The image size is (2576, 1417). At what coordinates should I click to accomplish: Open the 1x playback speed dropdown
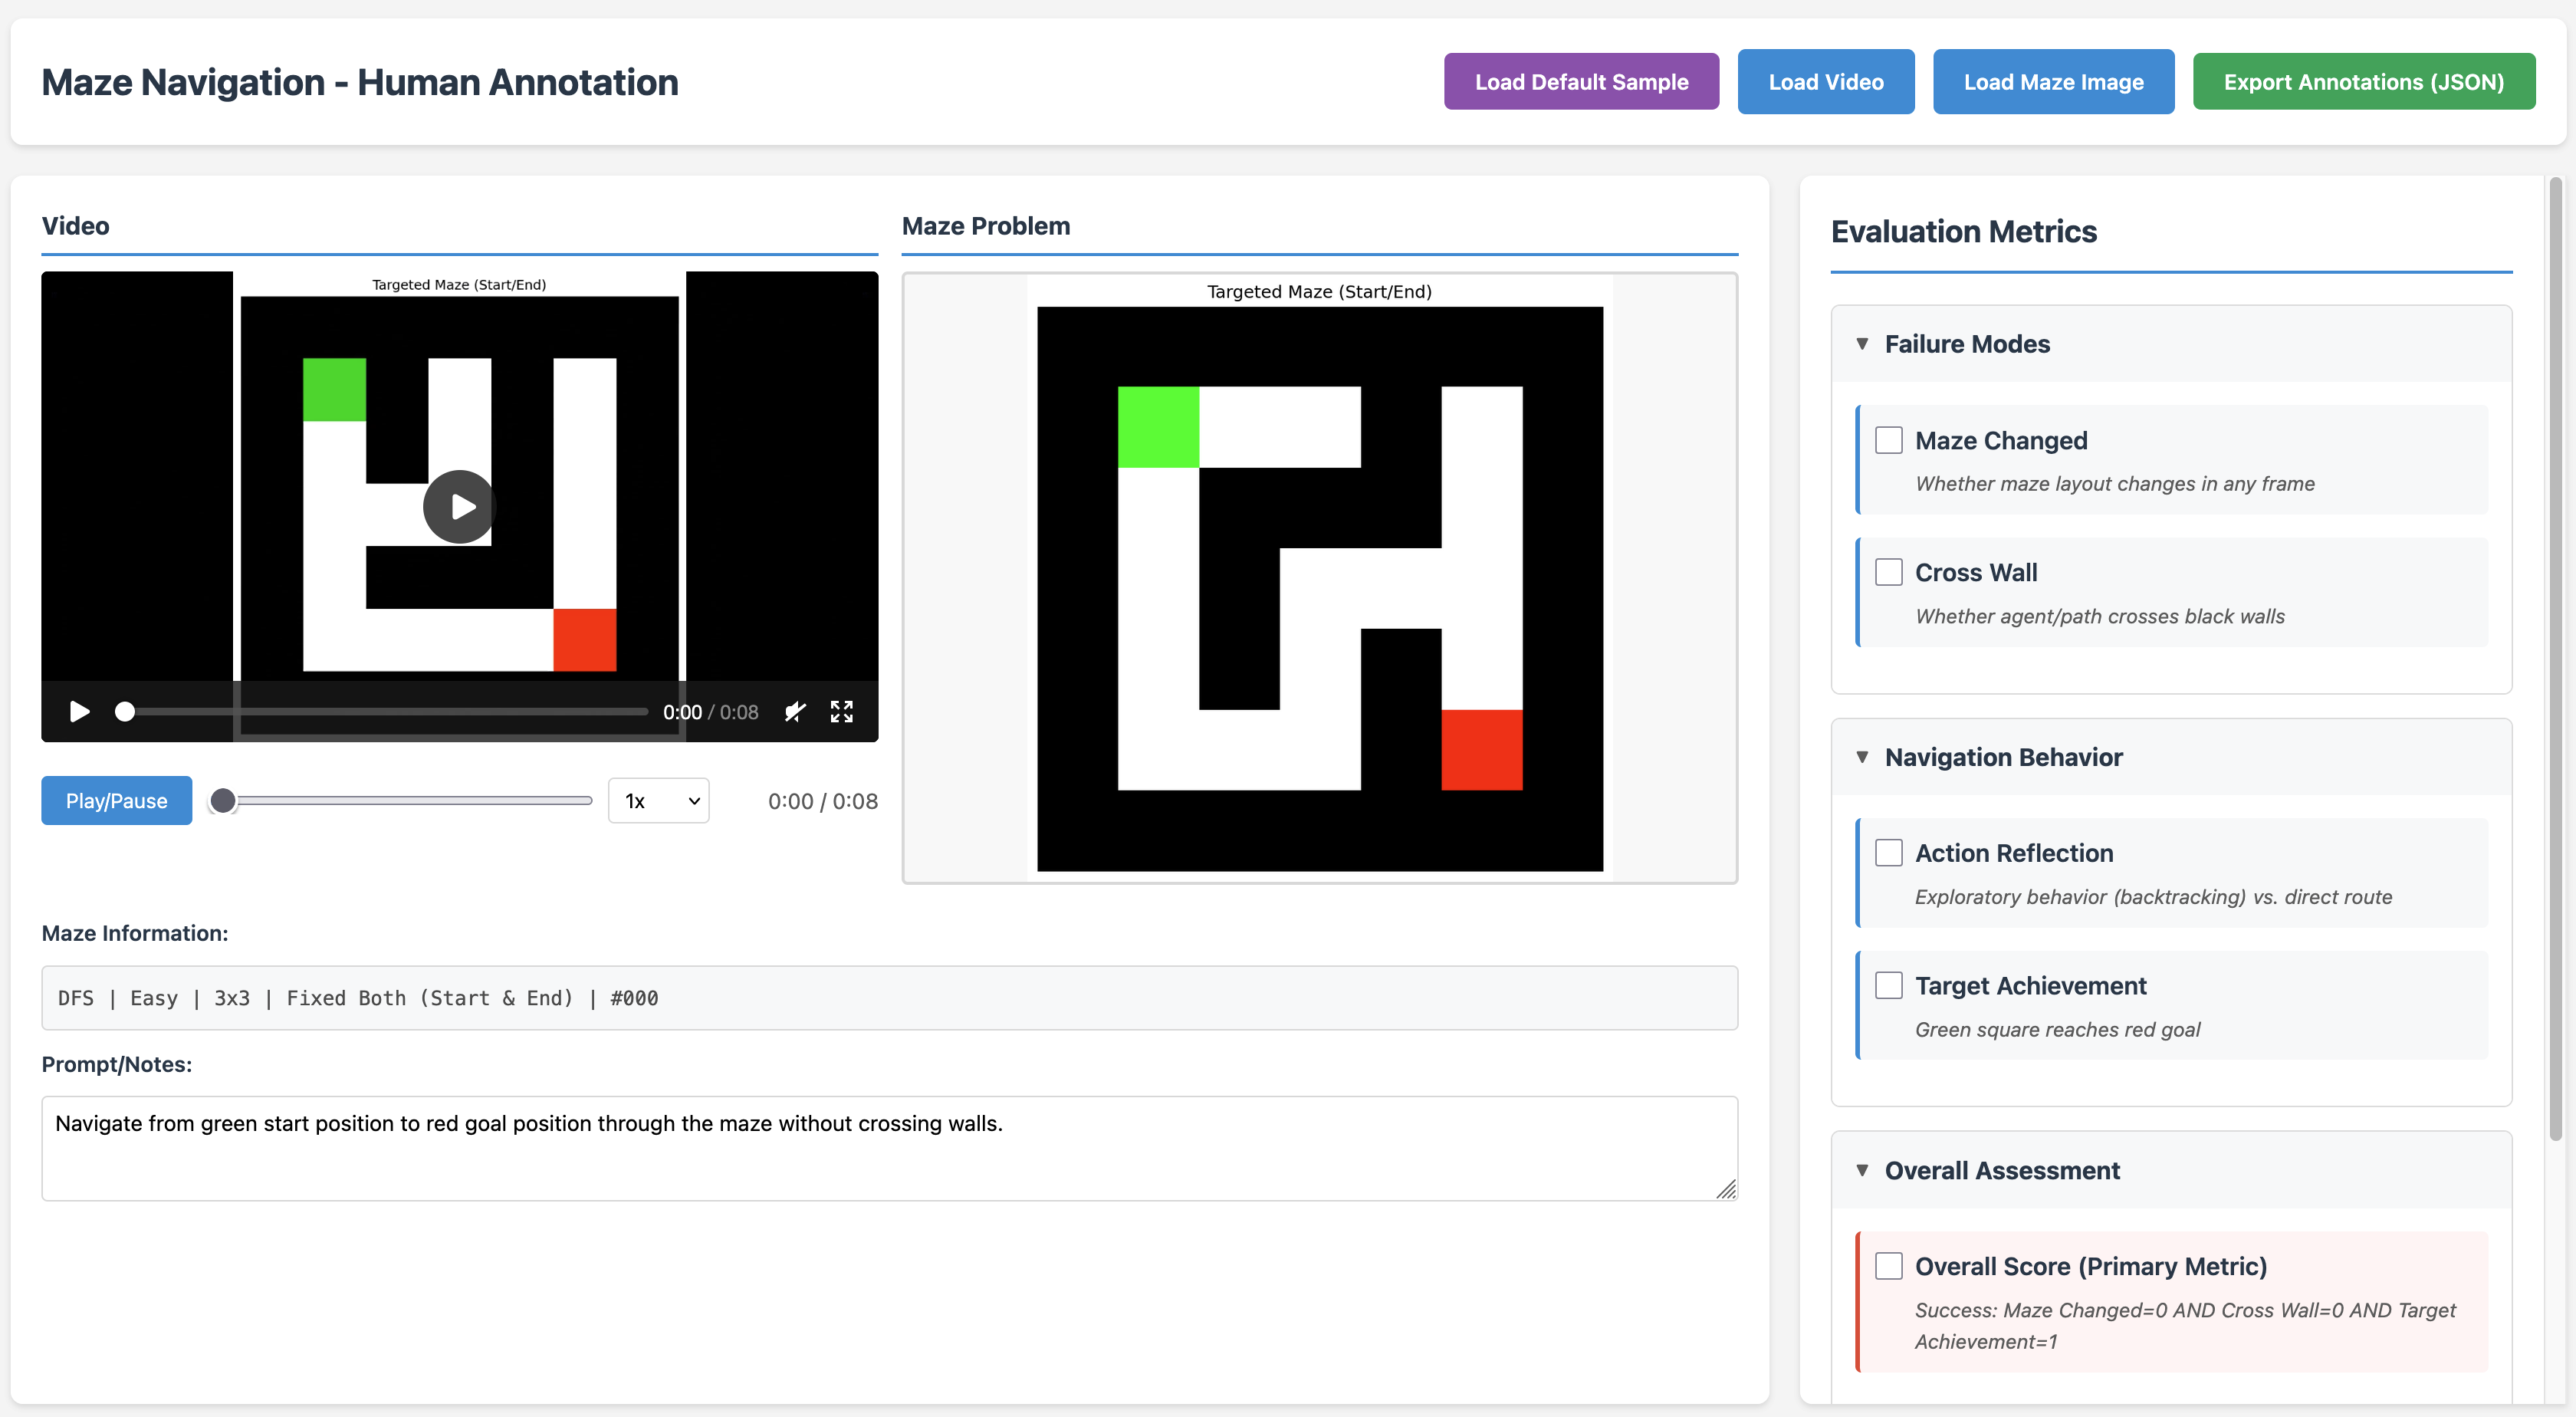point(659,801)
